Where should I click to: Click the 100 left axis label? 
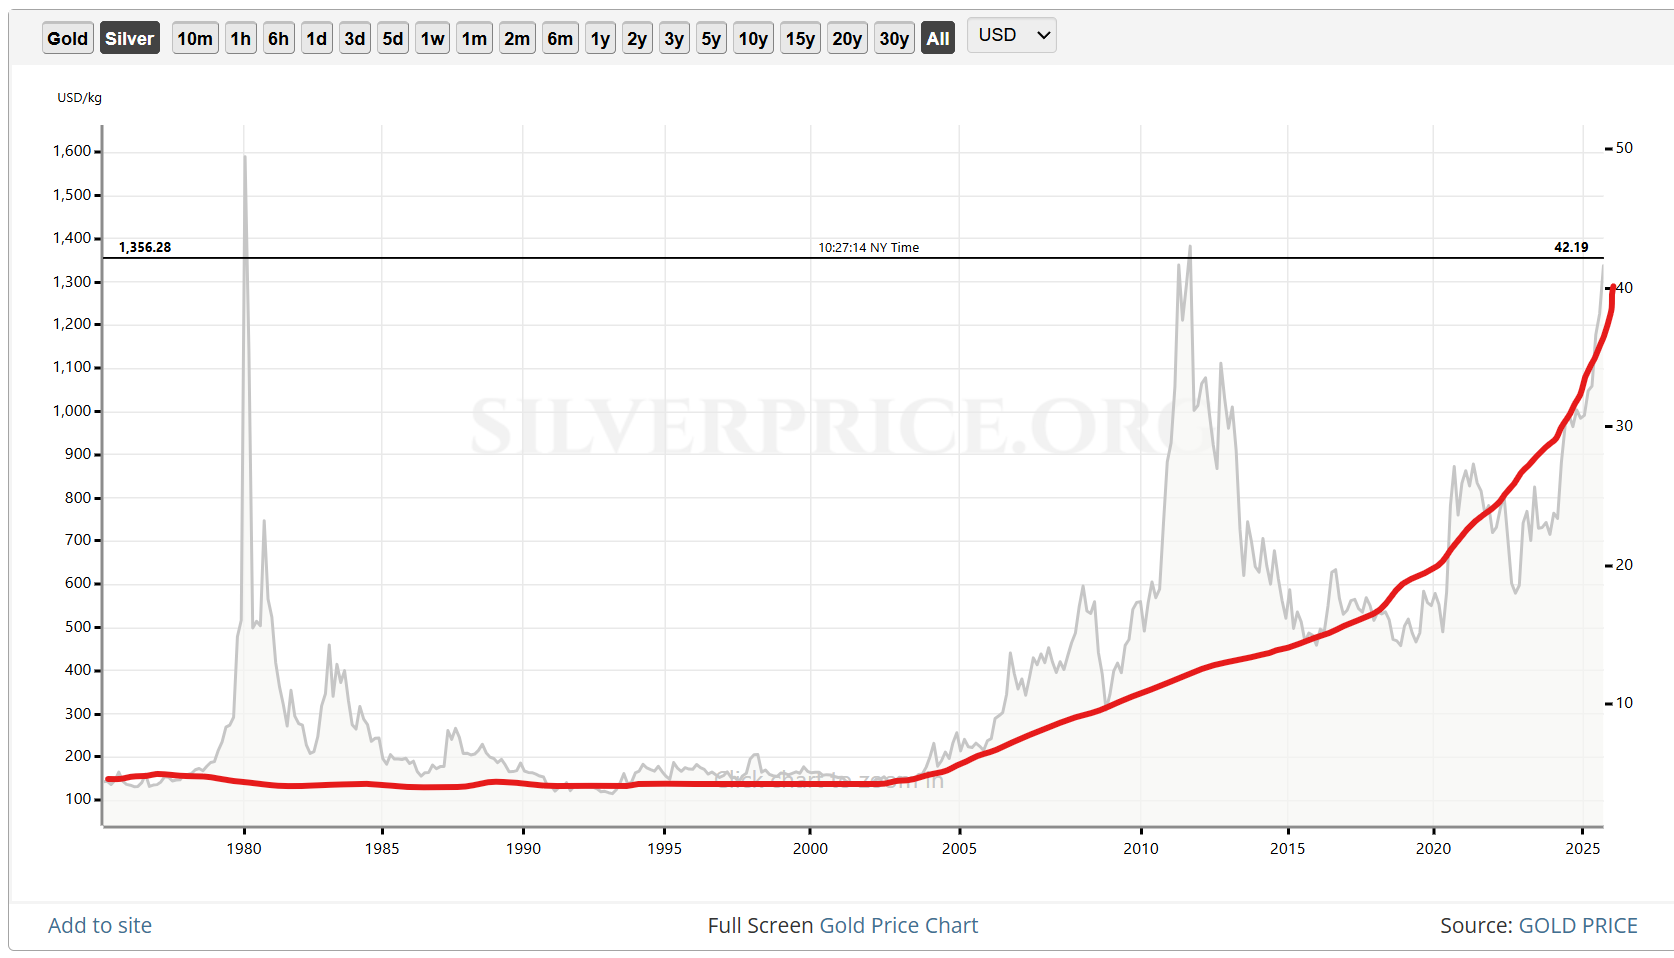(78, 799)
